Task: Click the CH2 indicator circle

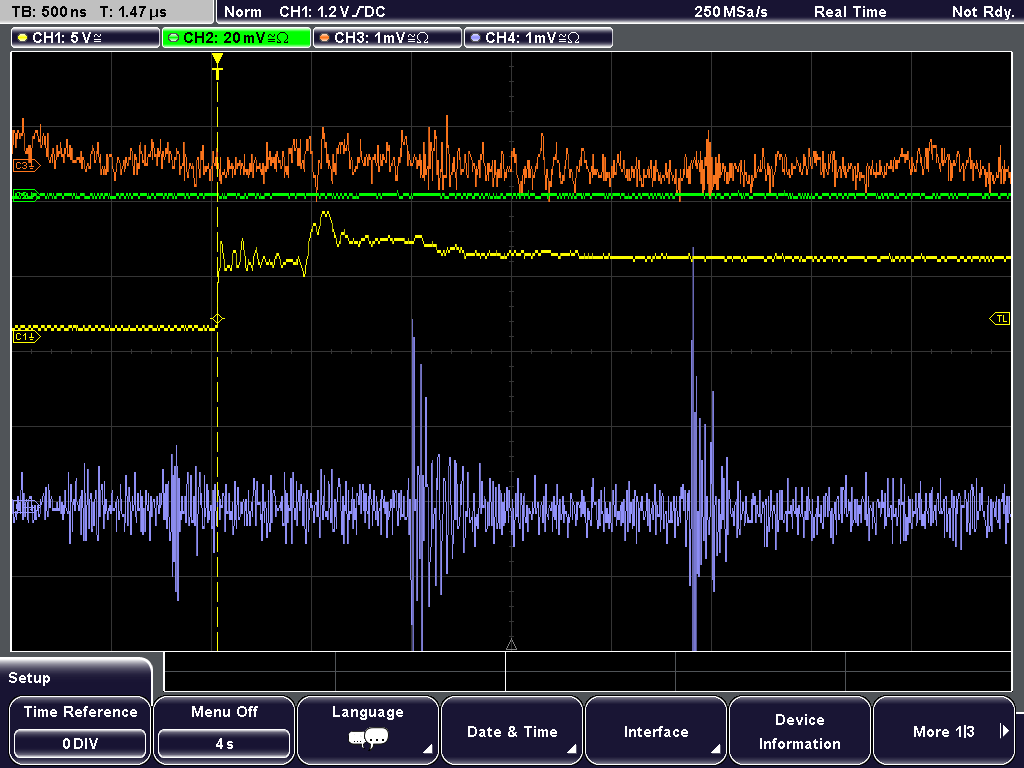Action: pos(174,38)
